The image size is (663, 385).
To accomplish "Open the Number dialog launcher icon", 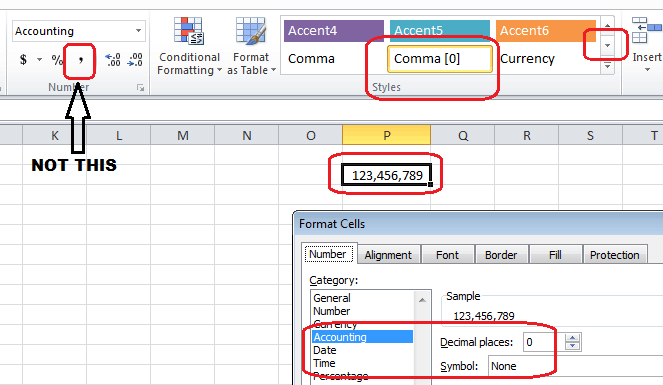I will [x=140, y=87].
